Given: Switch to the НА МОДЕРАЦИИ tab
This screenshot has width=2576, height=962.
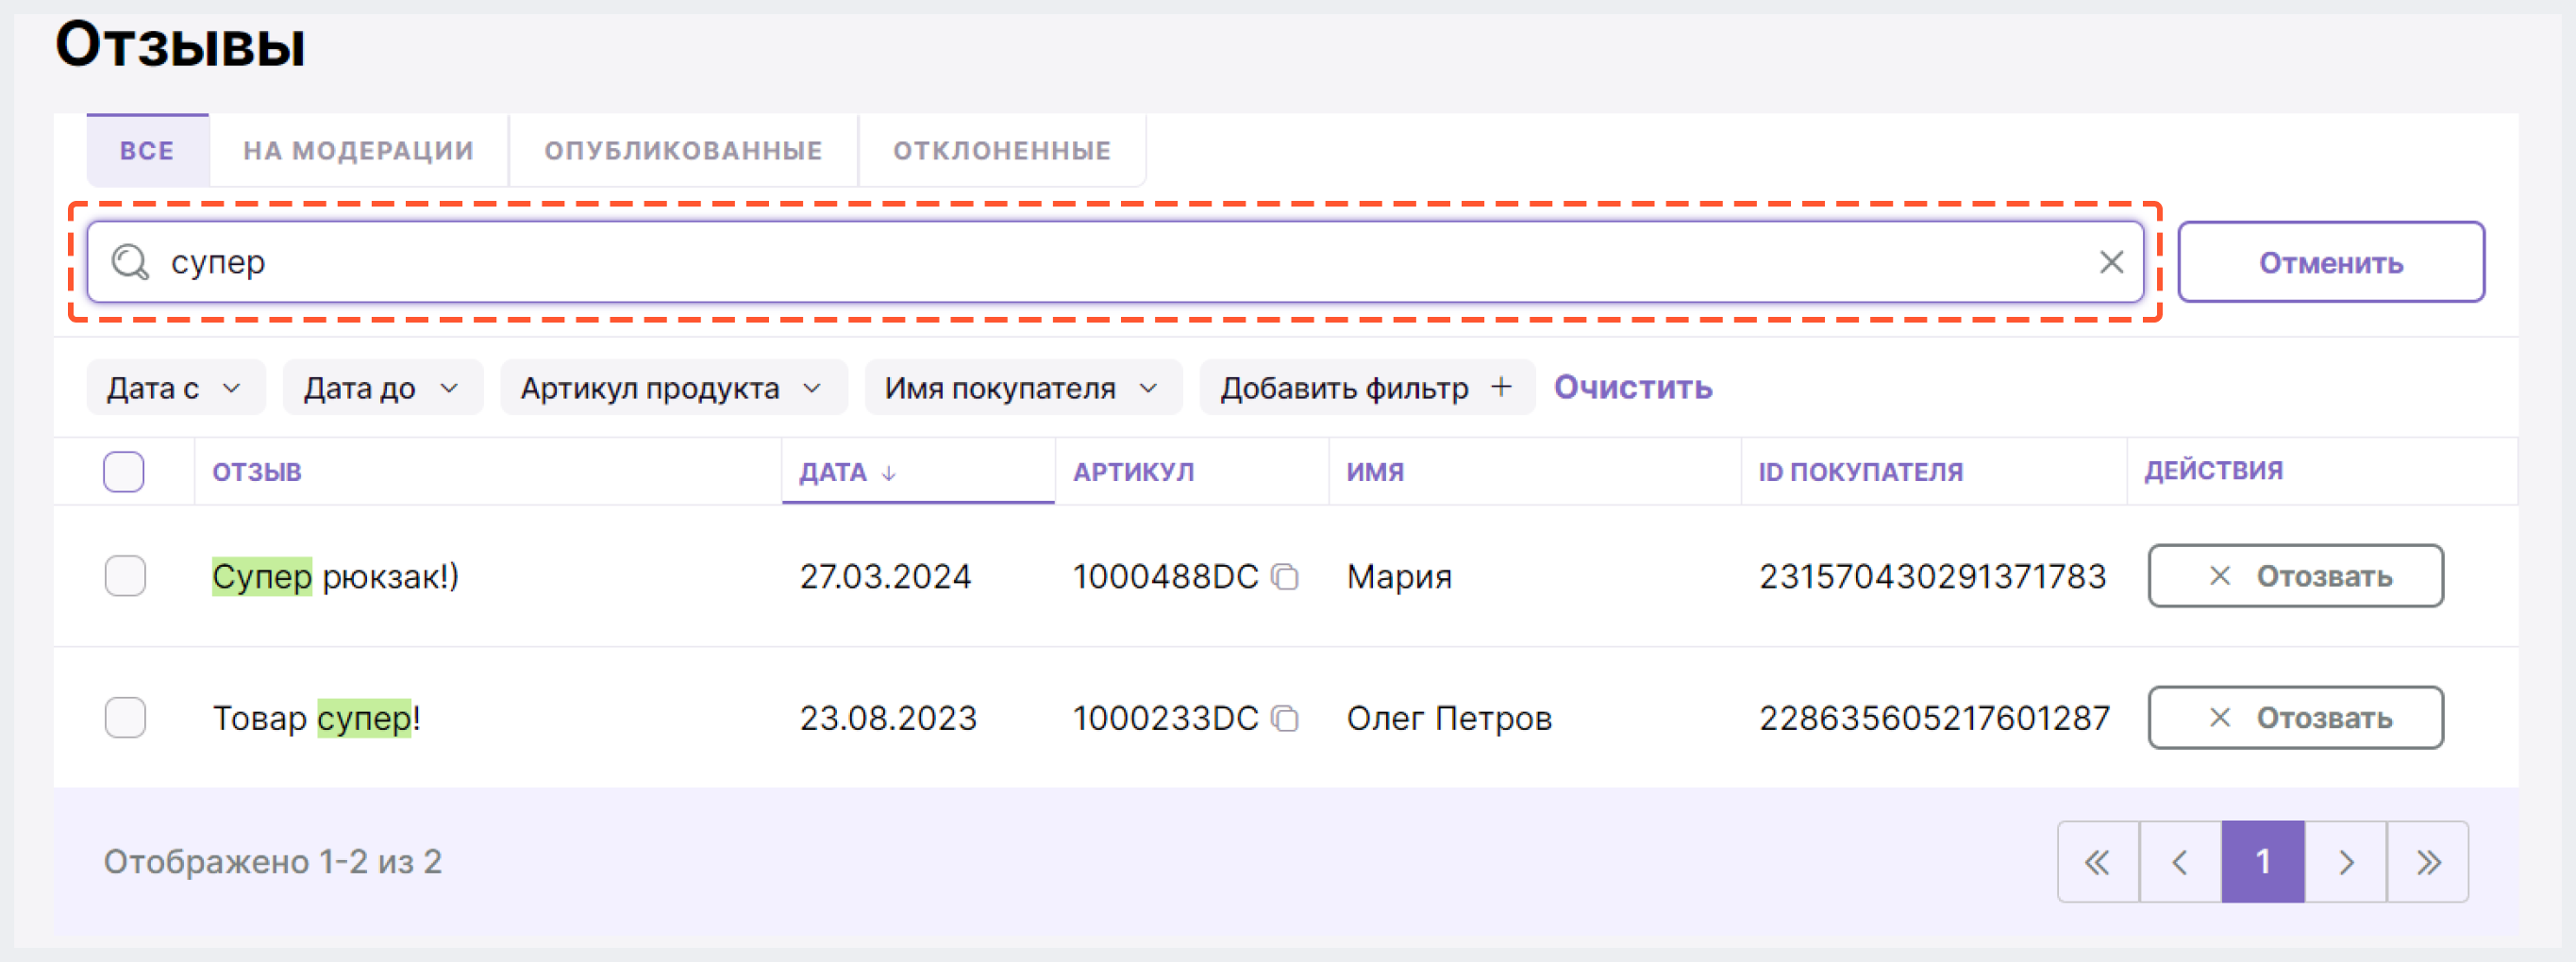Looking at the screenshot, I should [x=359, y=150].
